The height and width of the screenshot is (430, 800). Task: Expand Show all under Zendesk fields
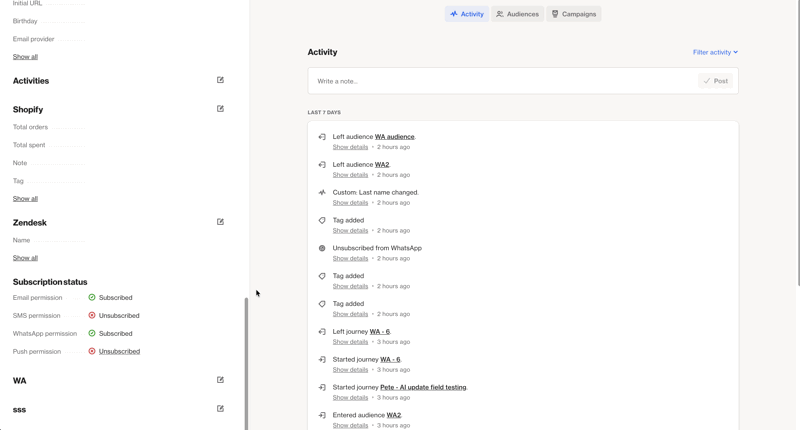pos(25,258)
